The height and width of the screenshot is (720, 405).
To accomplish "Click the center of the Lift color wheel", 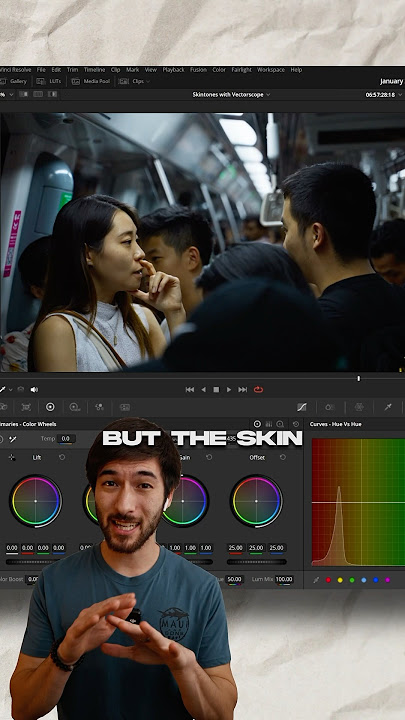I will (x=36, y=501).
